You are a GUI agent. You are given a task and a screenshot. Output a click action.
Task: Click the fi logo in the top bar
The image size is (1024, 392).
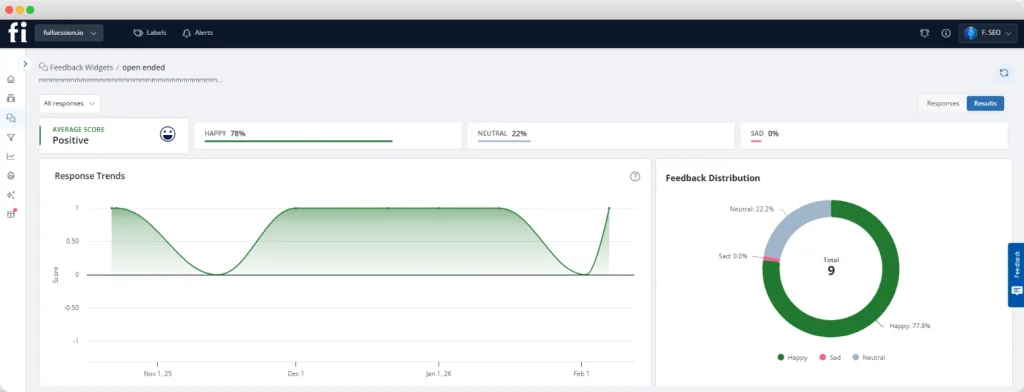(17, 33)
